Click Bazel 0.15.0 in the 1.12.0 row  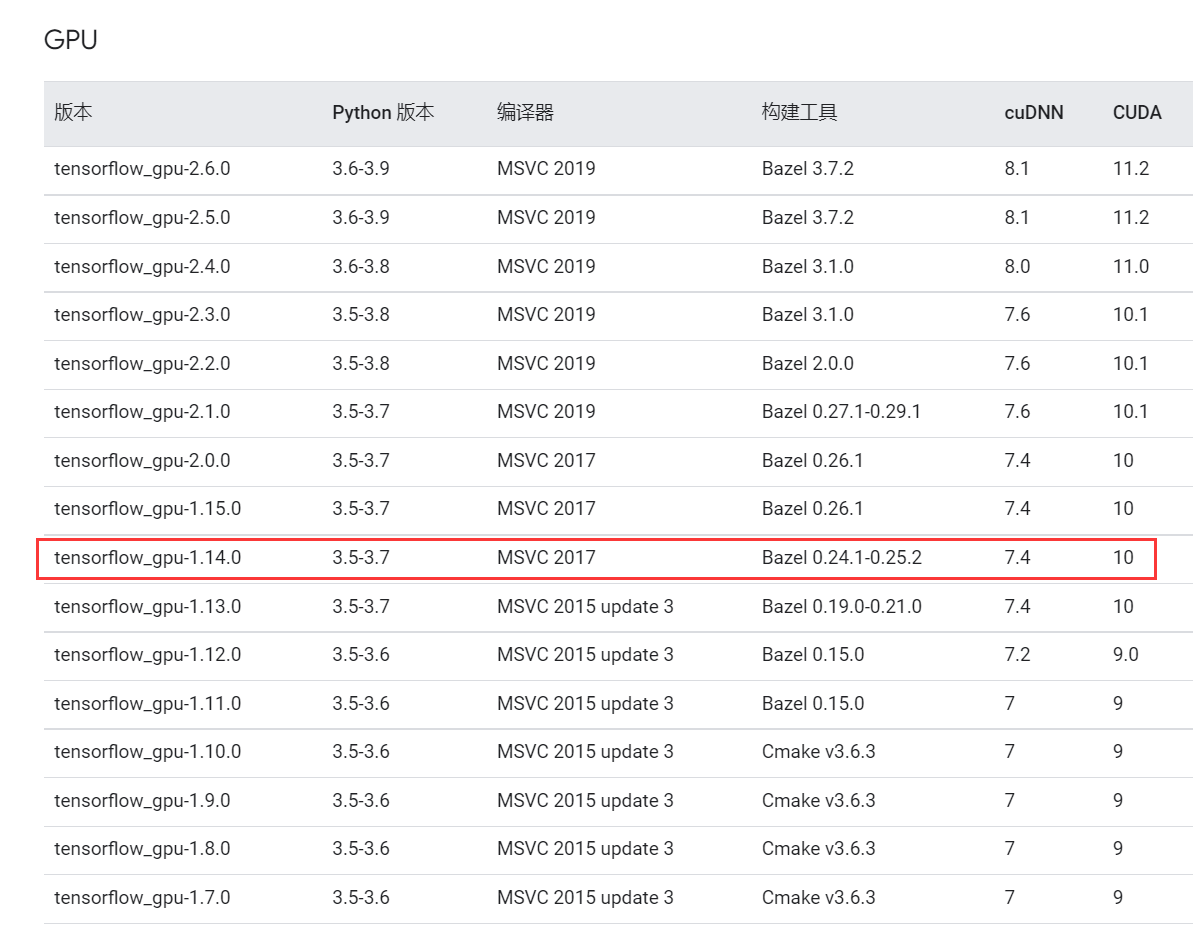pos(813,655)
